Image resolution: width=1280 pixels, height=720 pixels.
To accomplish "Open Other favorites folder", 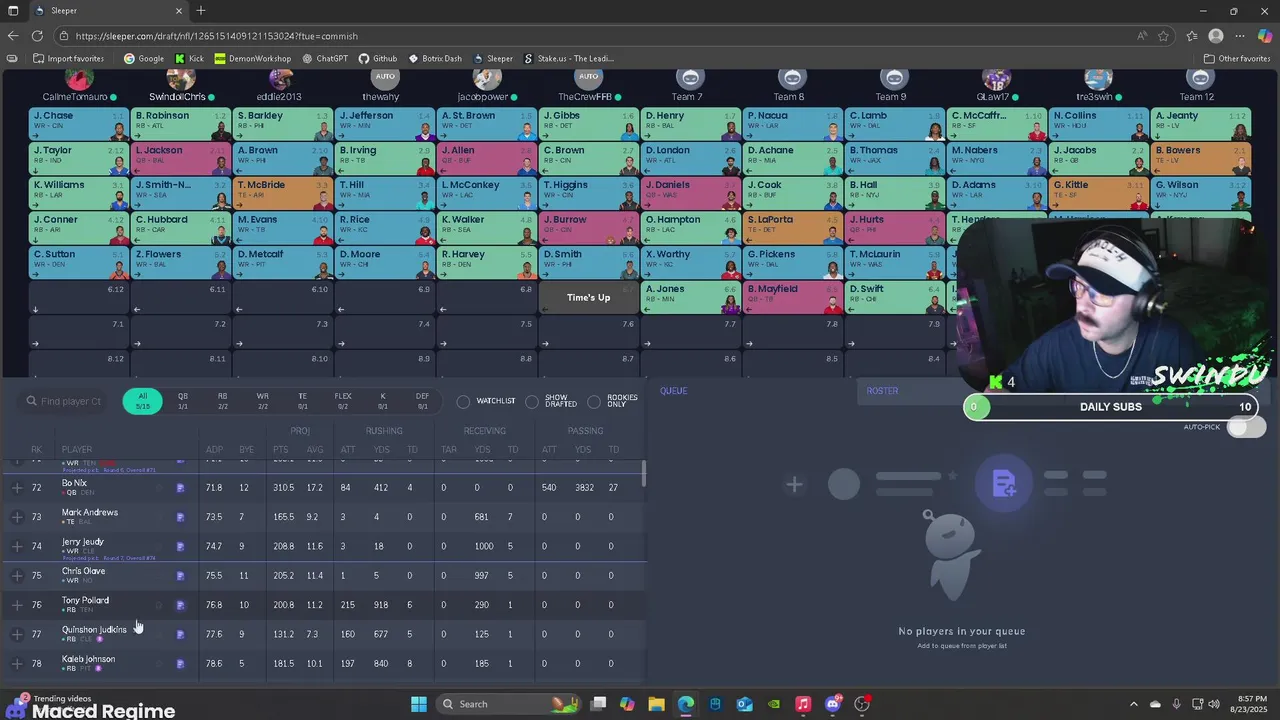I will point(1236,58).
